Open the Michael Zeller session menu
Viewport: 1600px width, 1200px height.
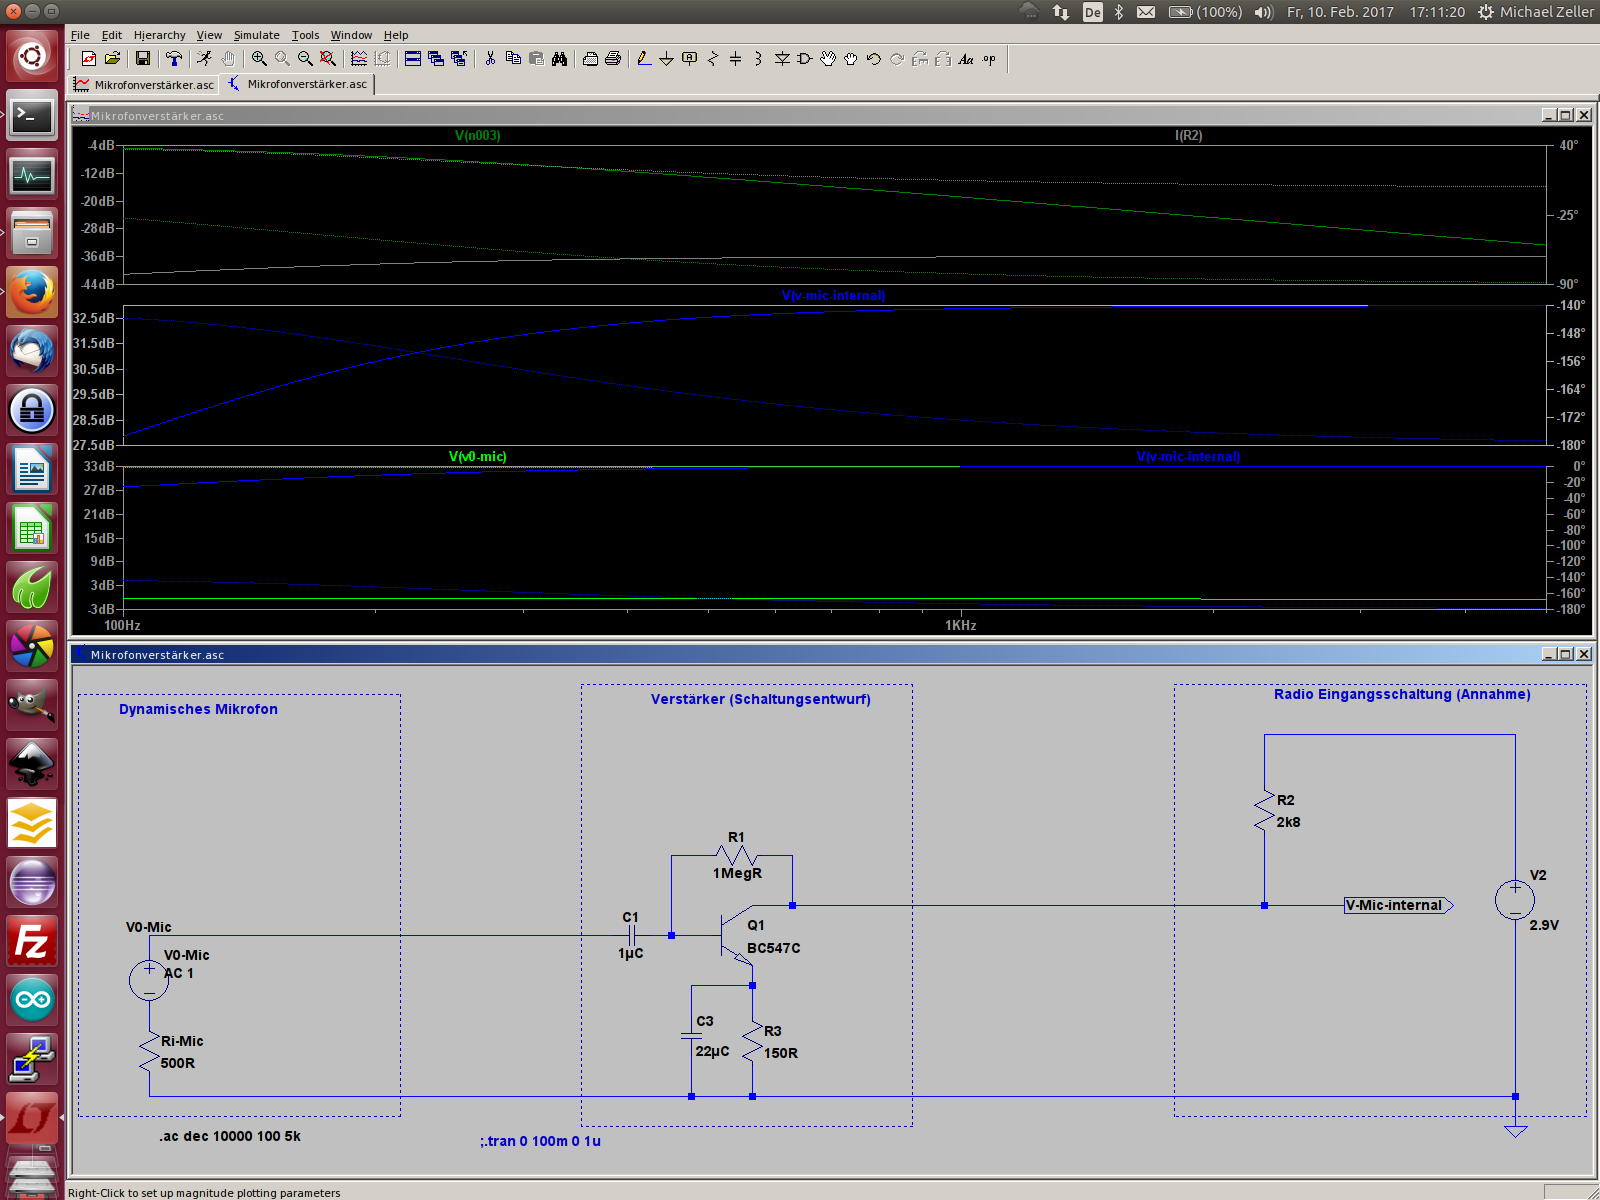click(x=1536, y=12)
